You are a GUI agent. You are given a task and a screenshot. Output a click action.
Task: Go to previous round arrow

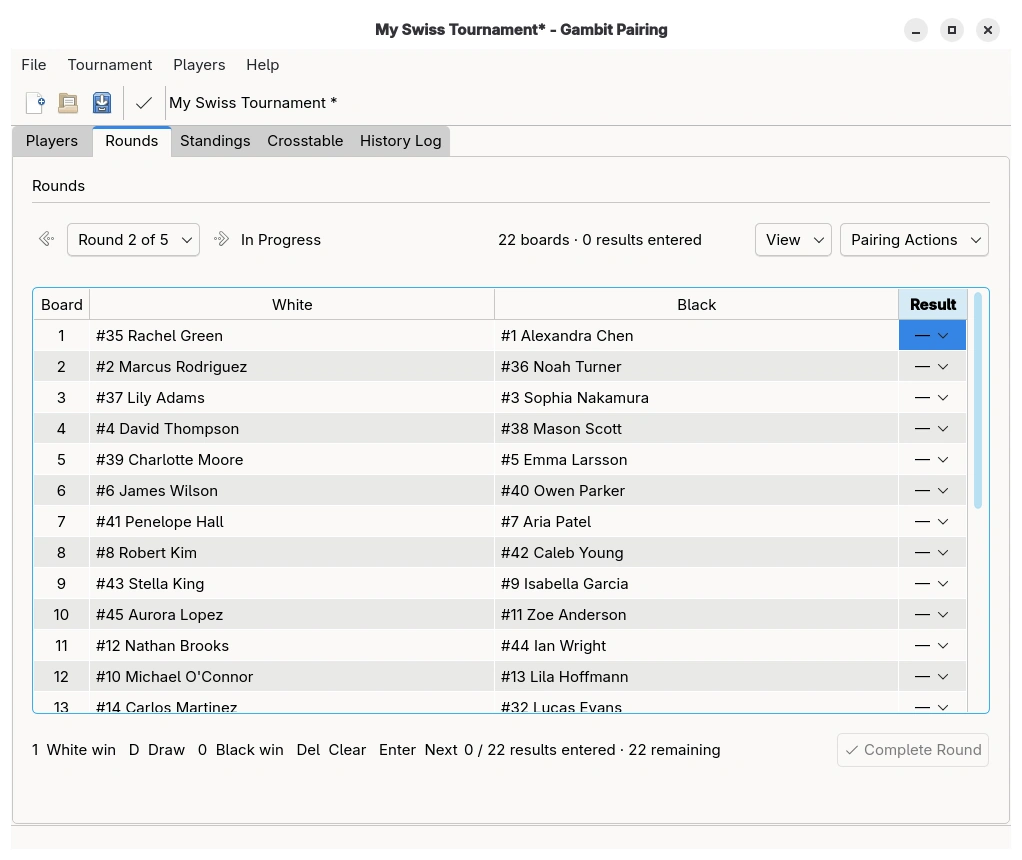pos(46,239)
